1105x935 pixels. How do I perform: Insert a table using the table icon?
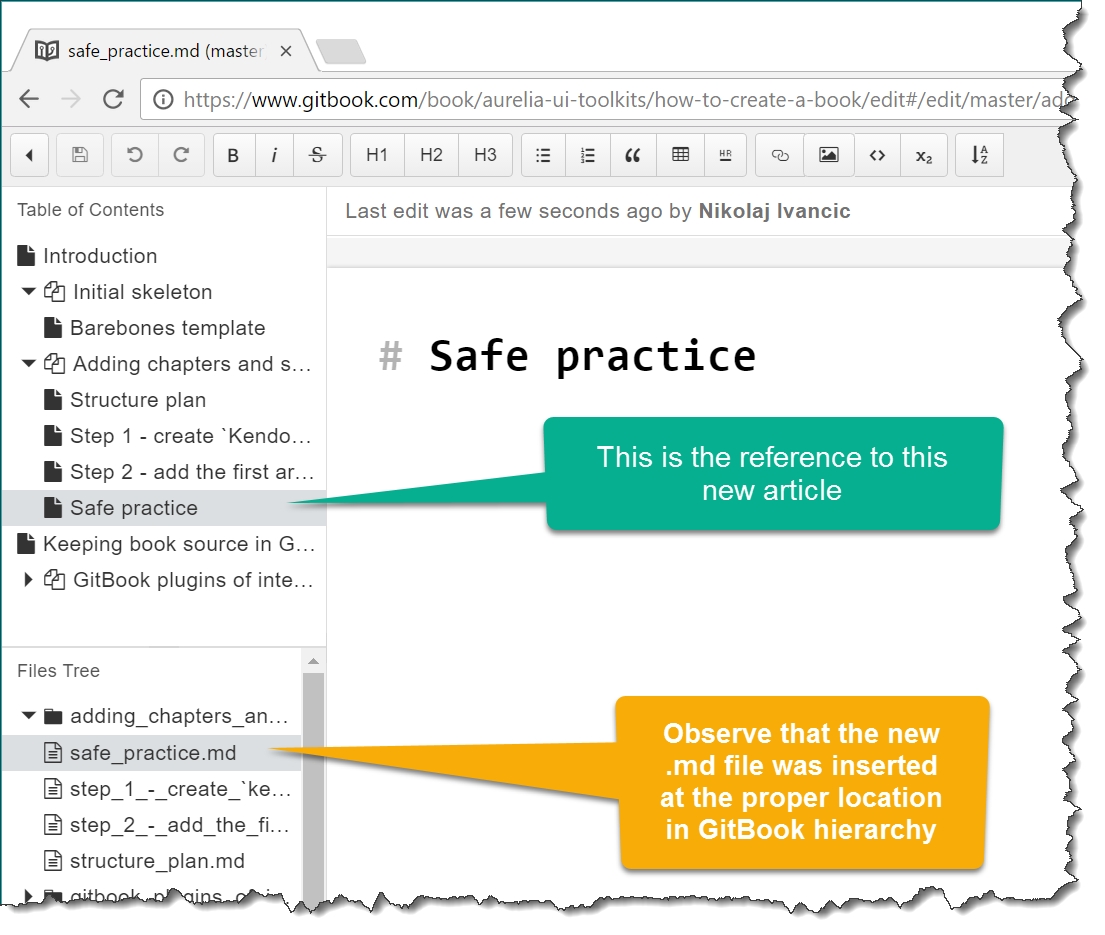click(680, 155)
